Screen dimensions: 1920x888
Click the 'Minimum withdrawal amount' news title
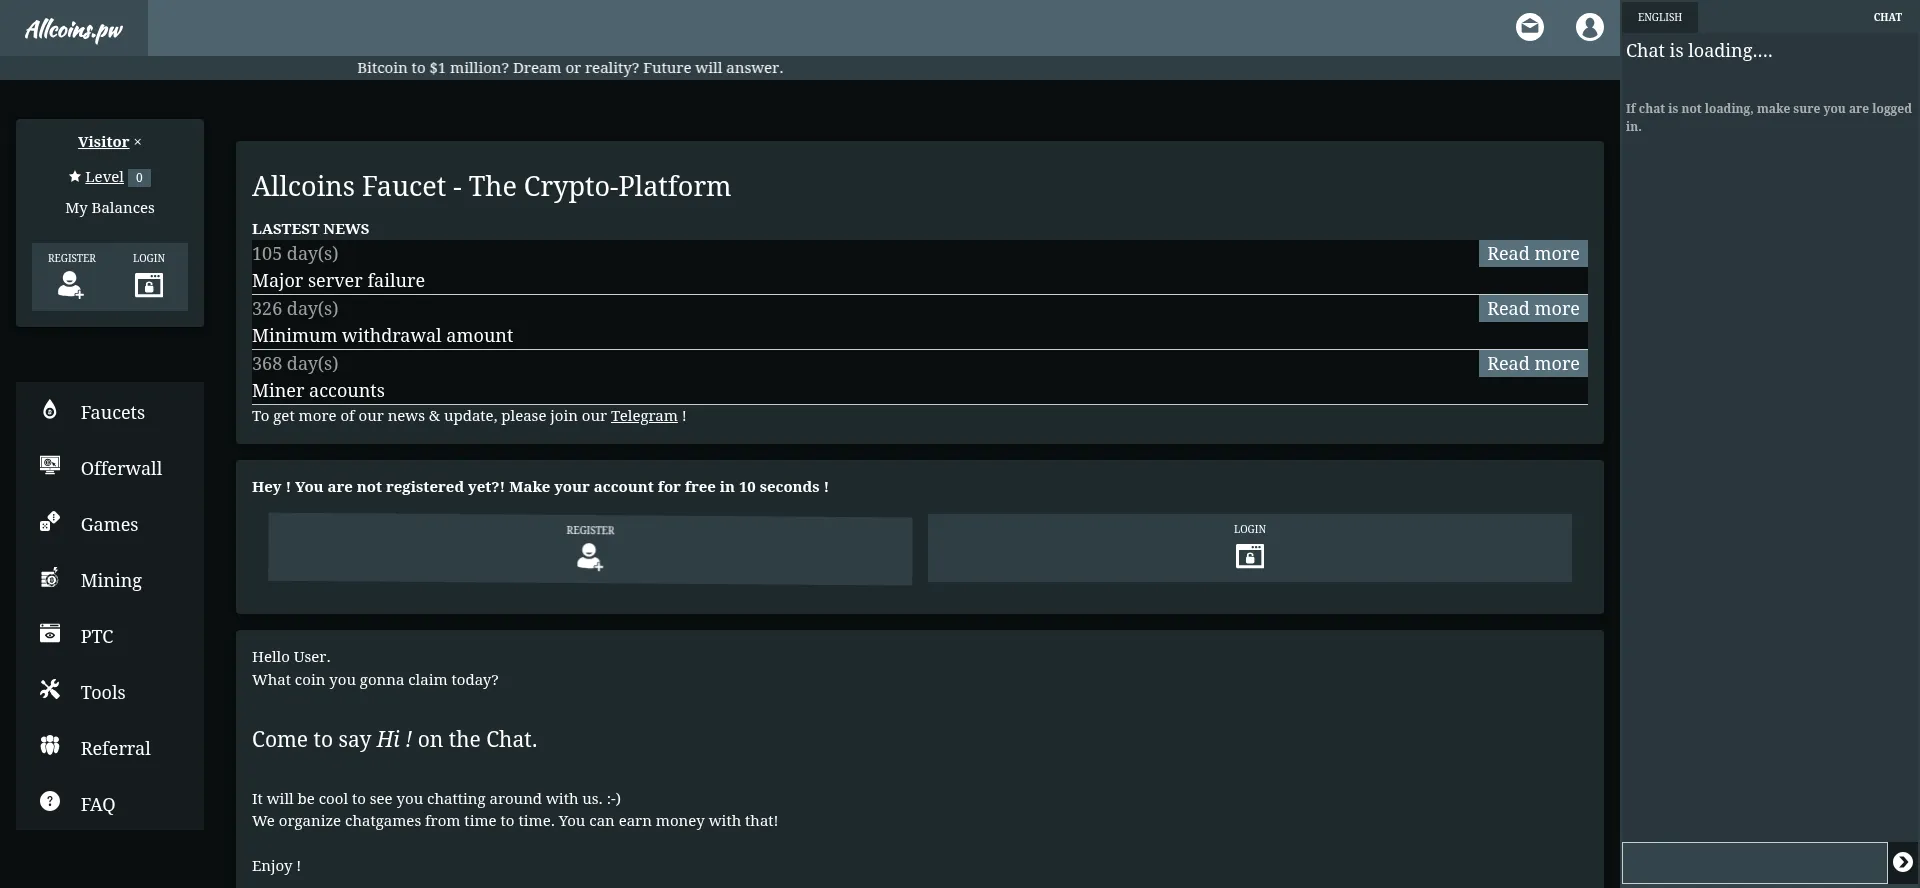382,336
